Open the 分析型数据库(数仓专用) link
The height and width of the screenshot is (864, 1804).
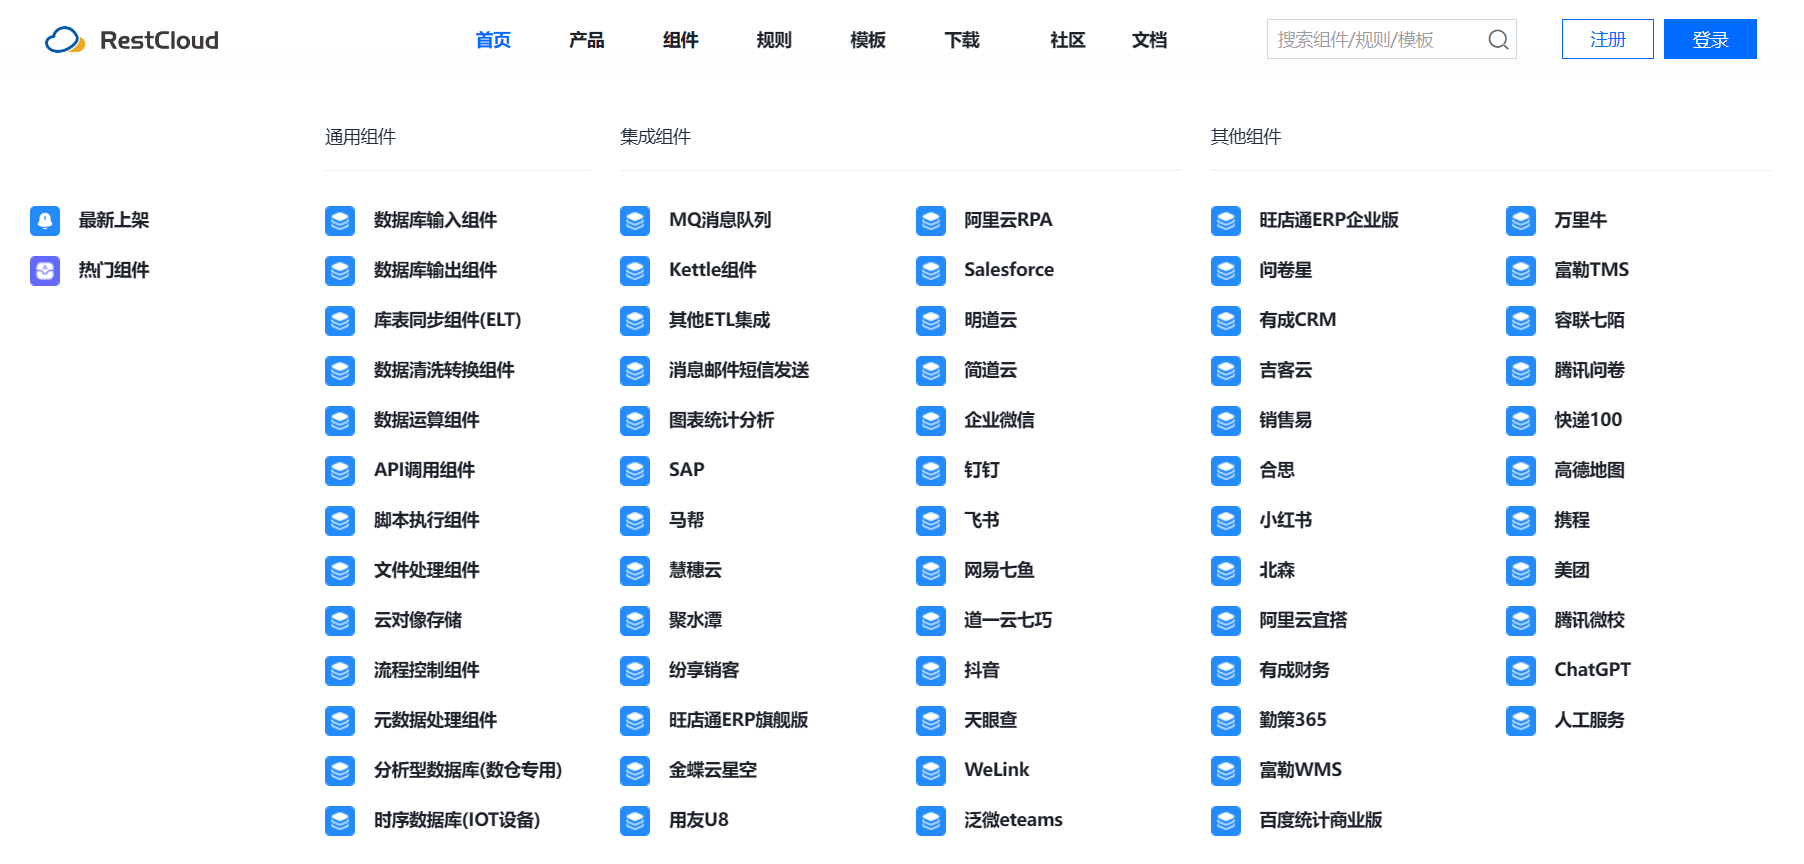(468, 770)
